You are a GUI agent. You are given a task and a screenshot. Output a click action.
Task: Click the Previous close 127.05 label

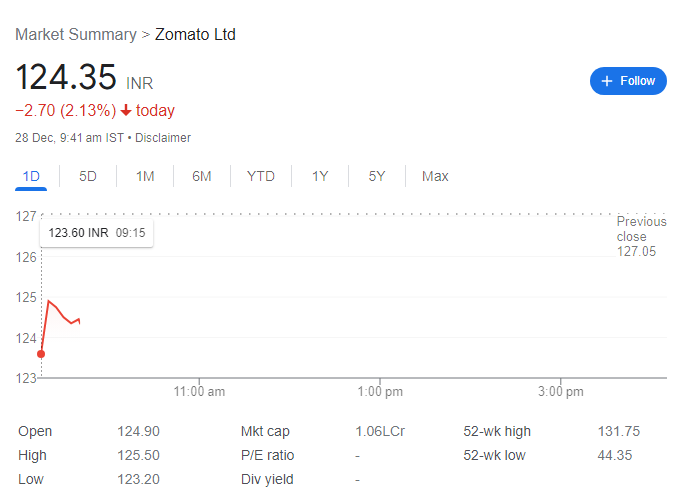pyautogui.click(x=641, y=236)
